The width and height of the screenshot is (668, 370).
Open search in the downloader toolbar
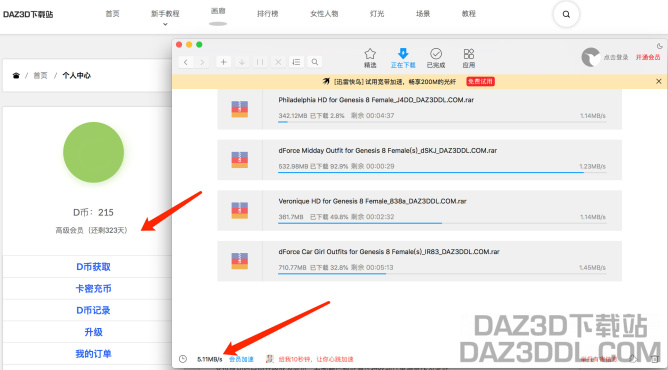[314, 62]
